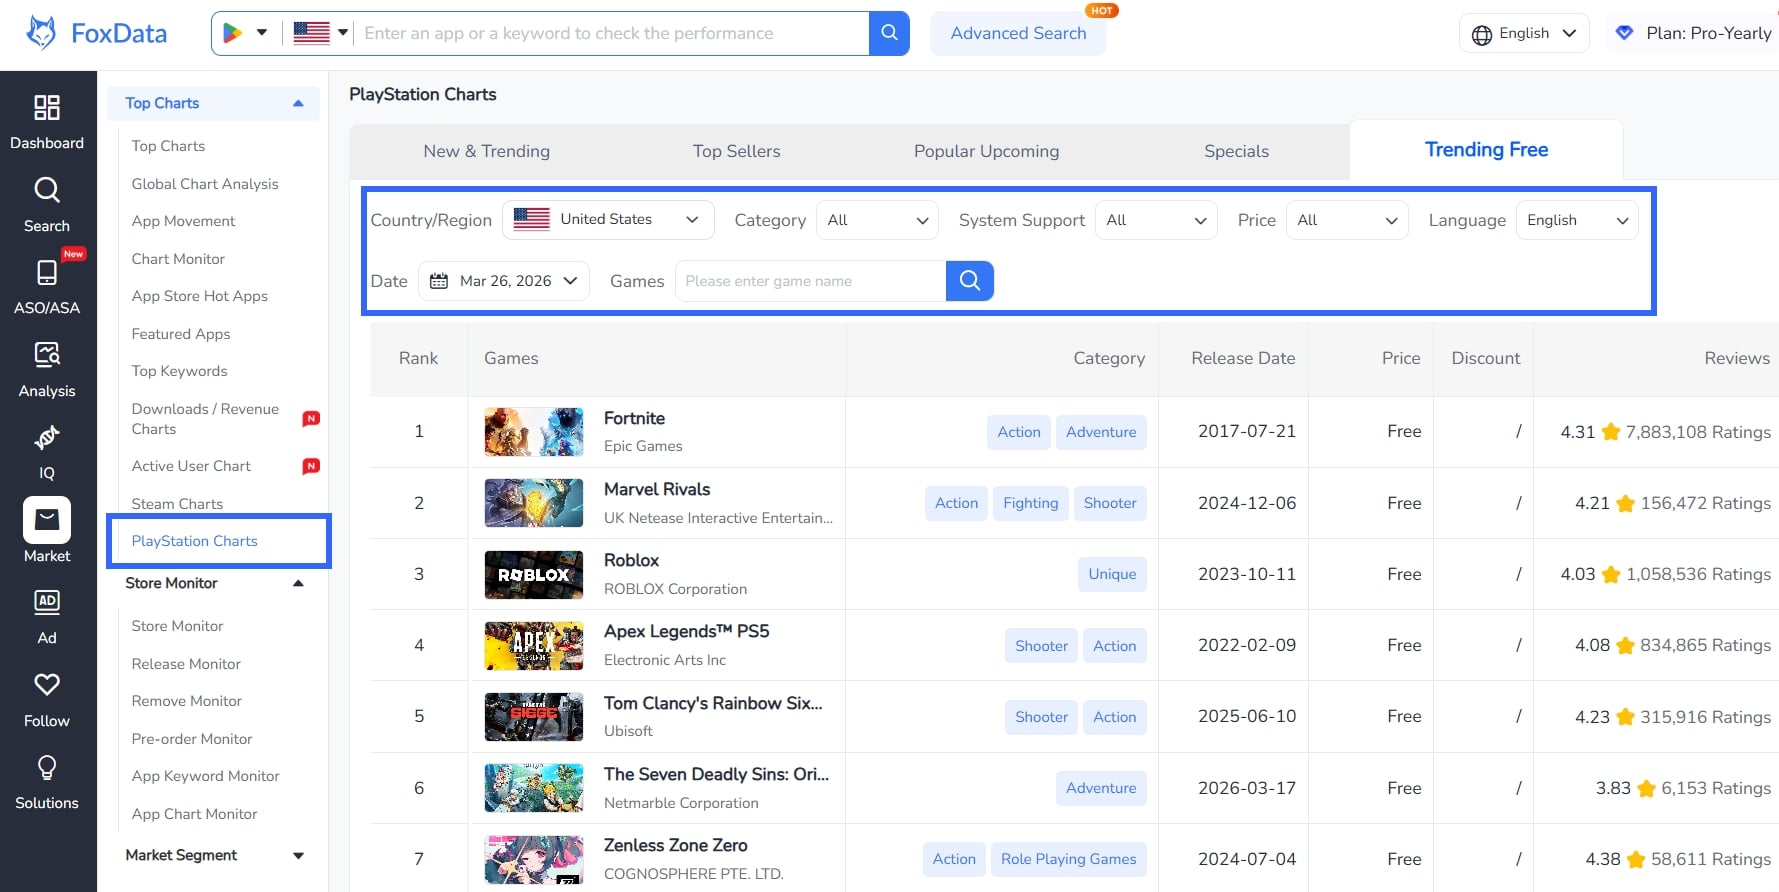Open the English language menu in header
This screenshot has height=892, width=1779.
click(1524, 33)
